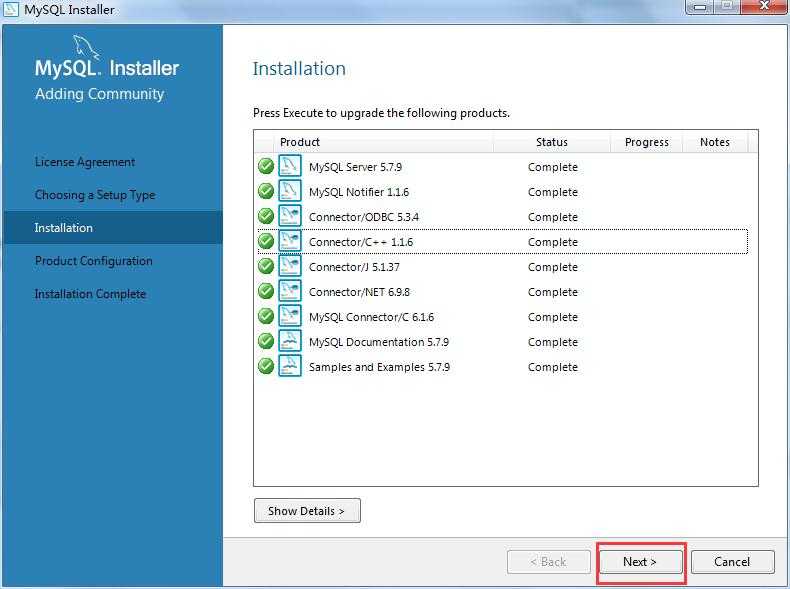The height and width of the screenshot is (589, 790).
Task: Click Complete status for Connector/NET 6.9.8
Action: pyautogui.click(x=553, y=292)
